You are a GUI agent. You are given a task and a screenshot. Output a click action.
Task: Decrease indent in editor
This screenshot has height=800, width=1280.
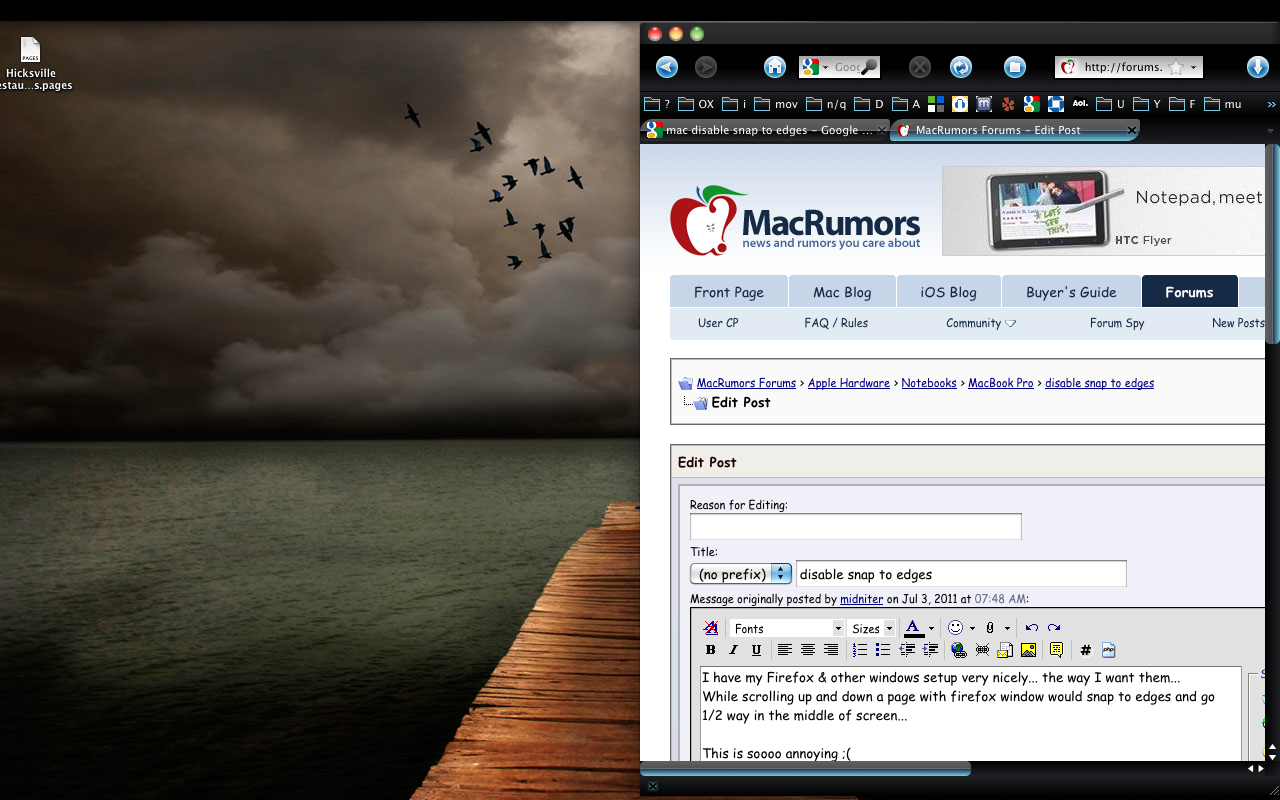pos(907,650)
